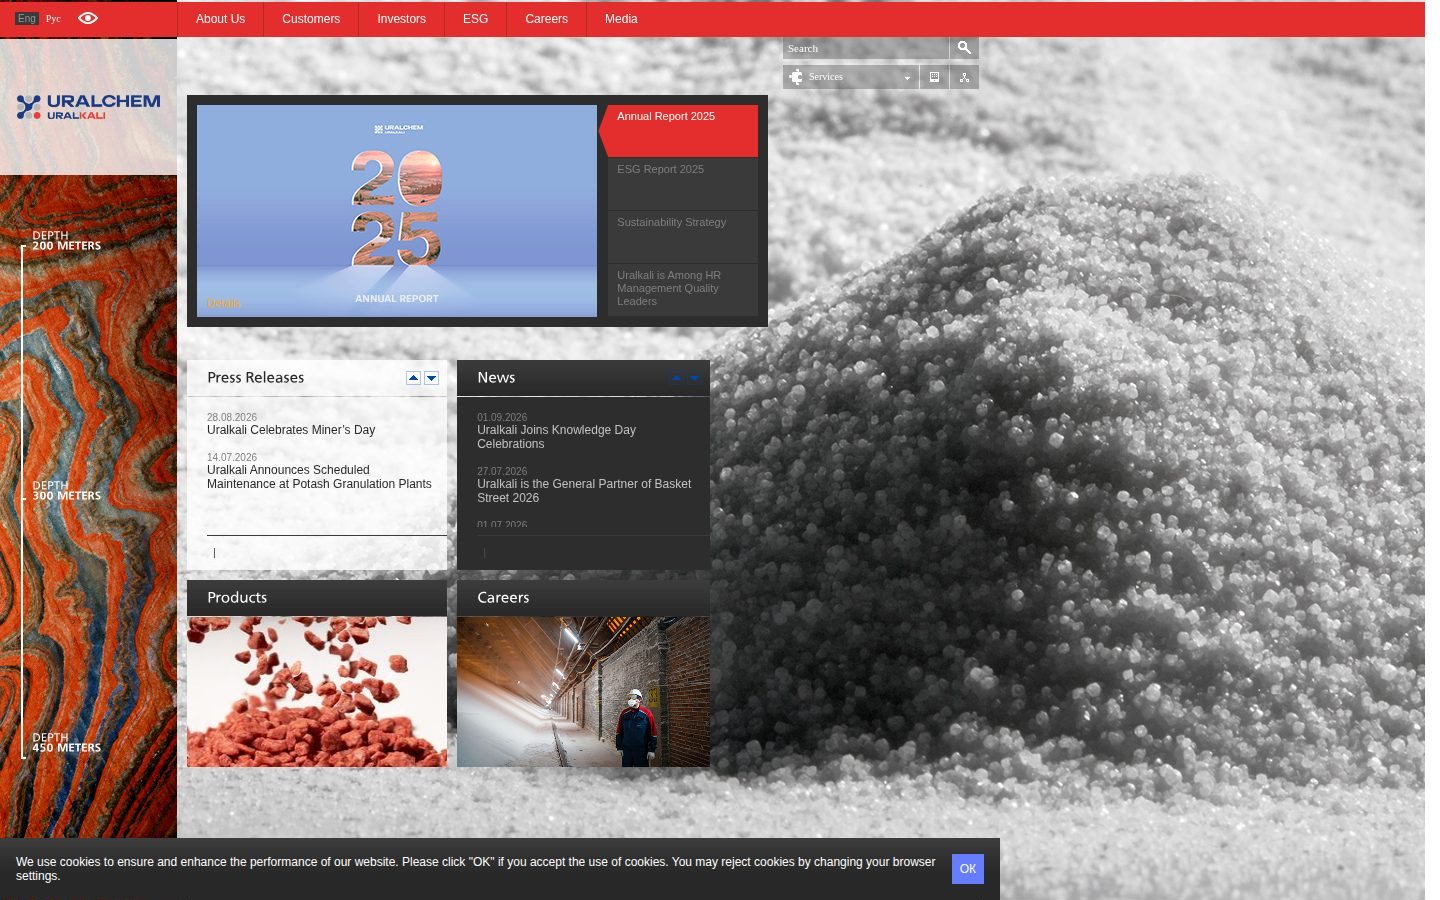Open the Products heading link

point(237,598)
